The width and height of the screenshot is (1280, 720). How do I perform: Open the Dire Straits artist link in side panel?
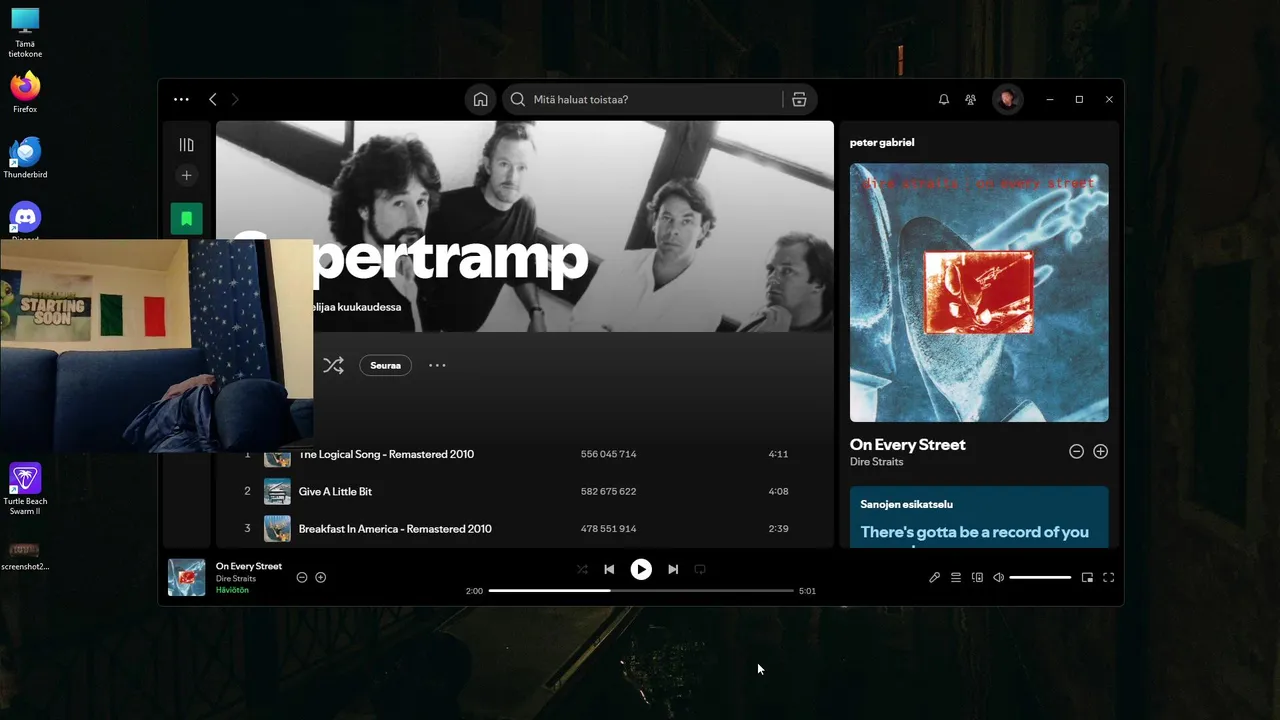876,462
